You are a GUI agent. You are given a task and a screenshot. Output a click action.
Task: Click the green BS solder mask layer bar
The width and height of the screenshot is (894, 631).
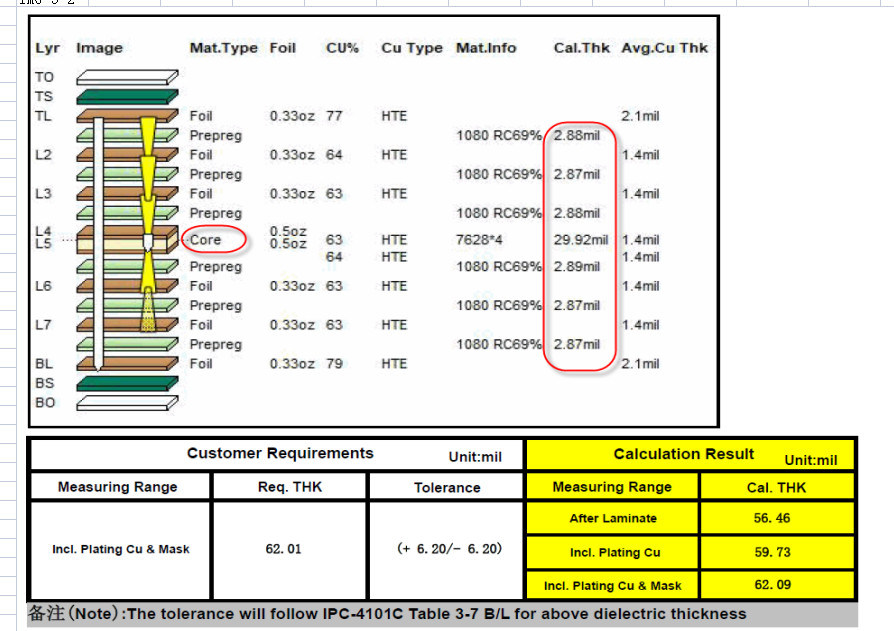pyautogui.click(x=127, y=383)
